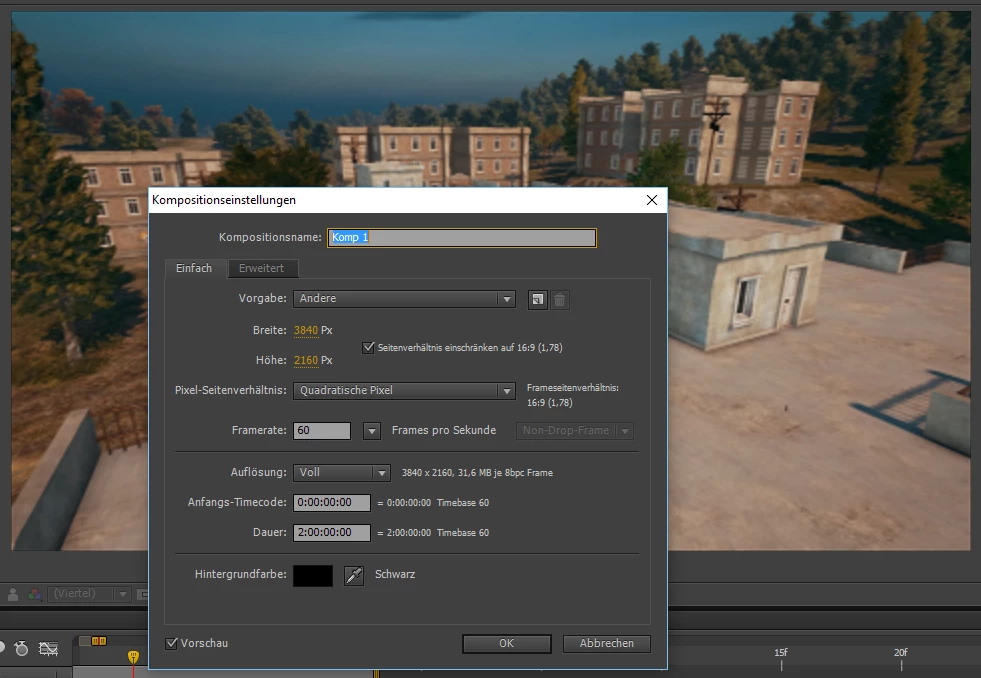The height and width of the screenshot is (678, 981).
Task: Click the trash icon to delete preset
Action: pos(560,300)
